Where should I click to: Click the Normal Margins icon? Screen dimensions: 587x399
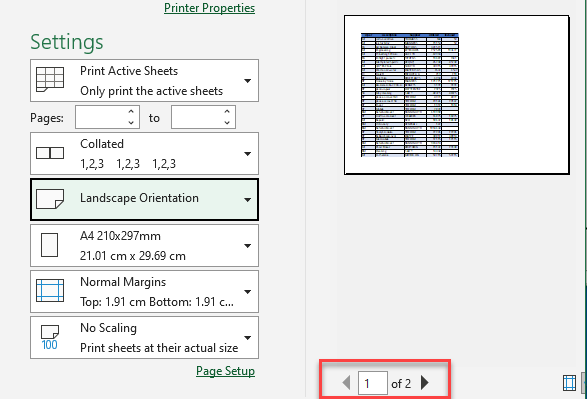50,290
